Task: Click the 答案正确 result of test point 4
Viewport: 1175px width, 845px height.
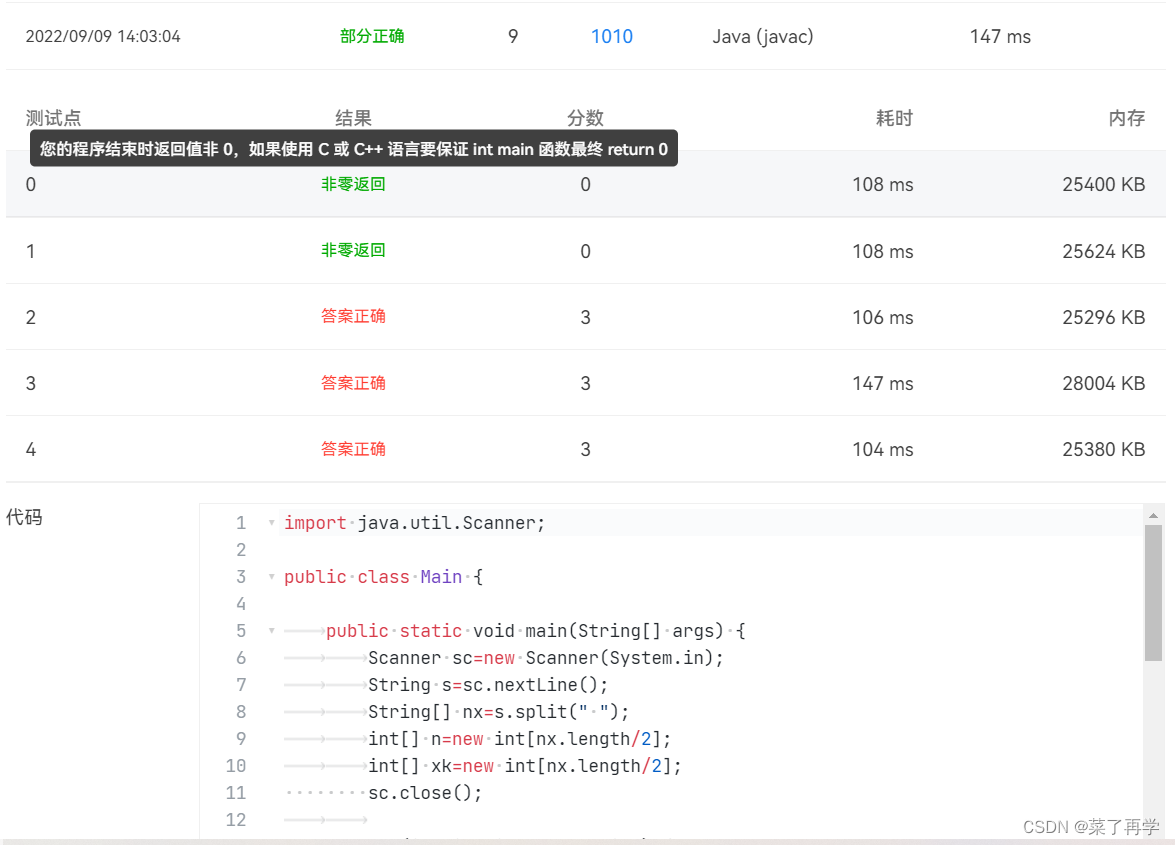Action: 353,448
